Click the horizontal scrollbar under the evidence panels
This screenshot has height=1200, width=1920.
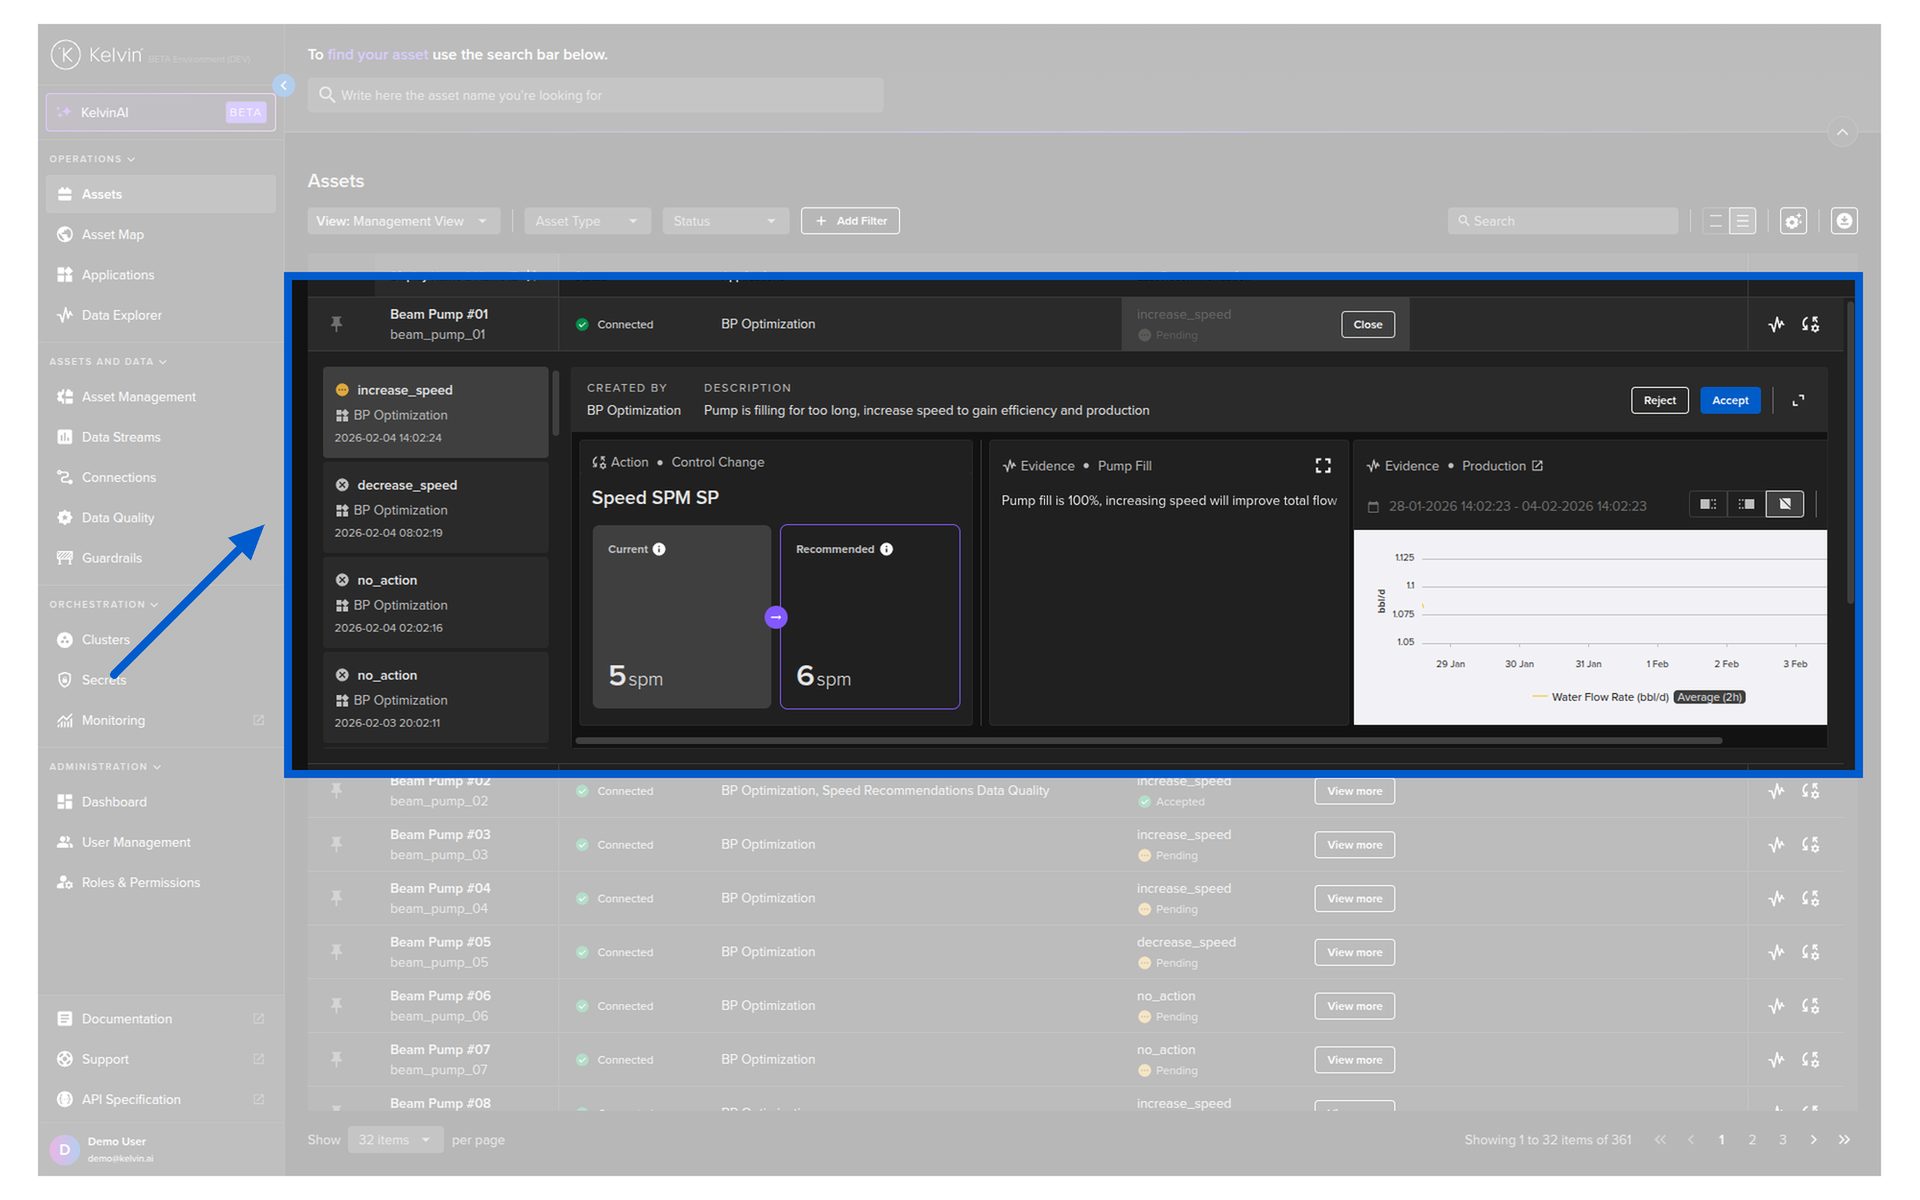(x=1148, y=741)
